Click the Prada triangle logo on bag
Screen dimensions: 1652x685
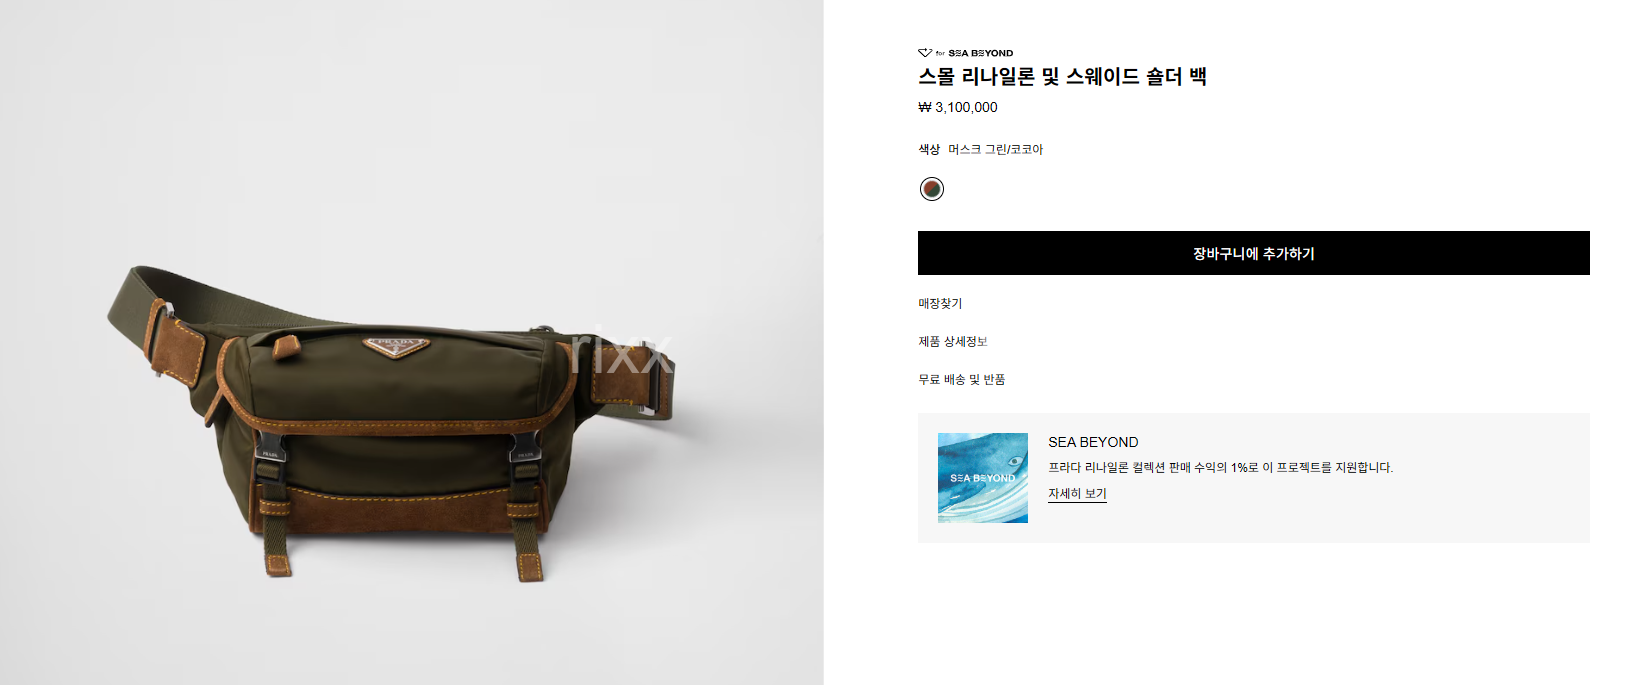point(396,346)
